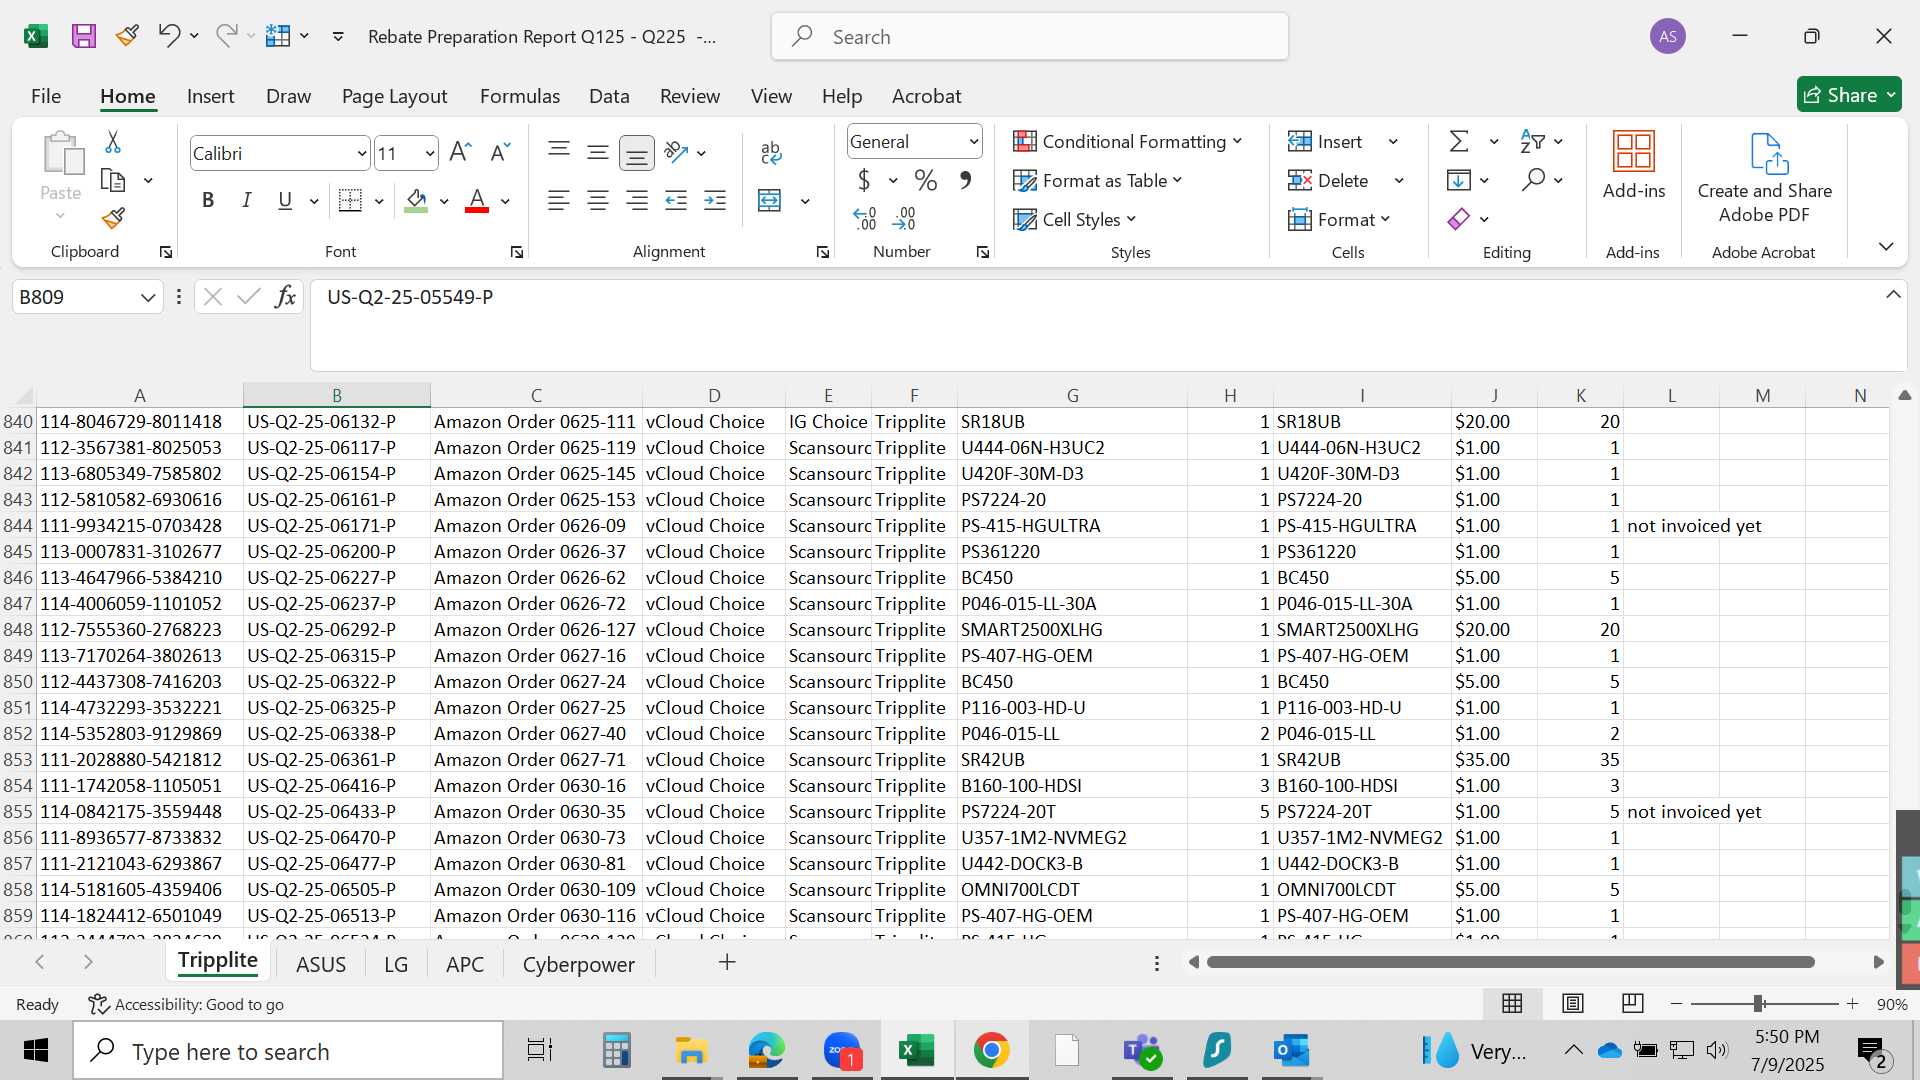The width and height of the screenshot is (1920, 1080).
Task: Switch to the ASUS sheet tab
Action: coord(321,964)
